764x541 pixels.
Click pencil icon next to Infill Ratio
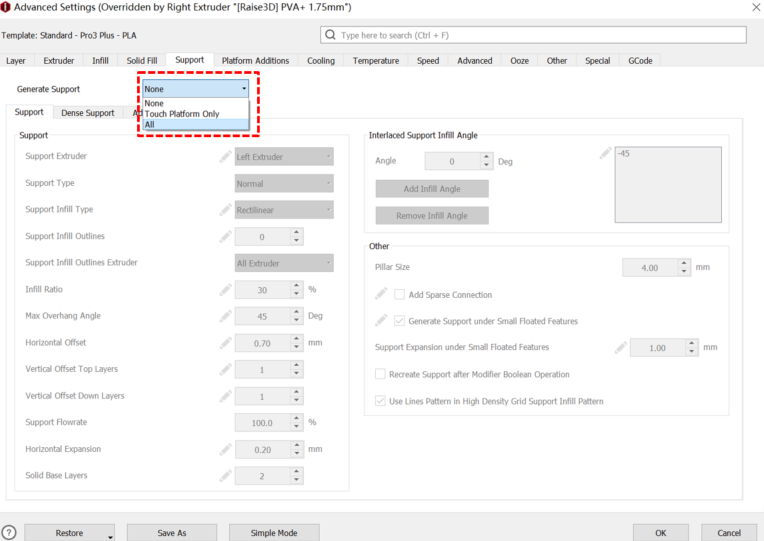pos(225,290)
